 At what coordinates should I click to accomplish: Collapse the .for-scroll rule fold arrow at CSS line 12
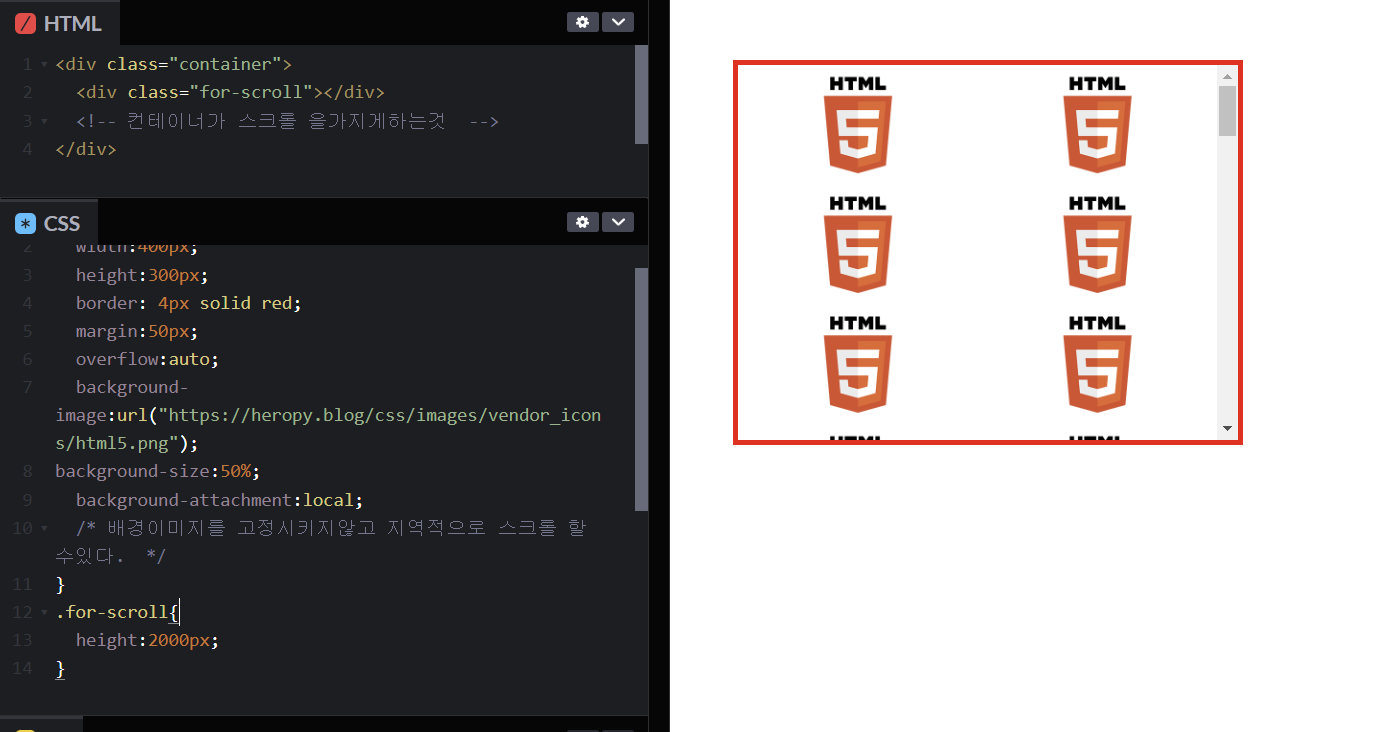tap(44, 612)
